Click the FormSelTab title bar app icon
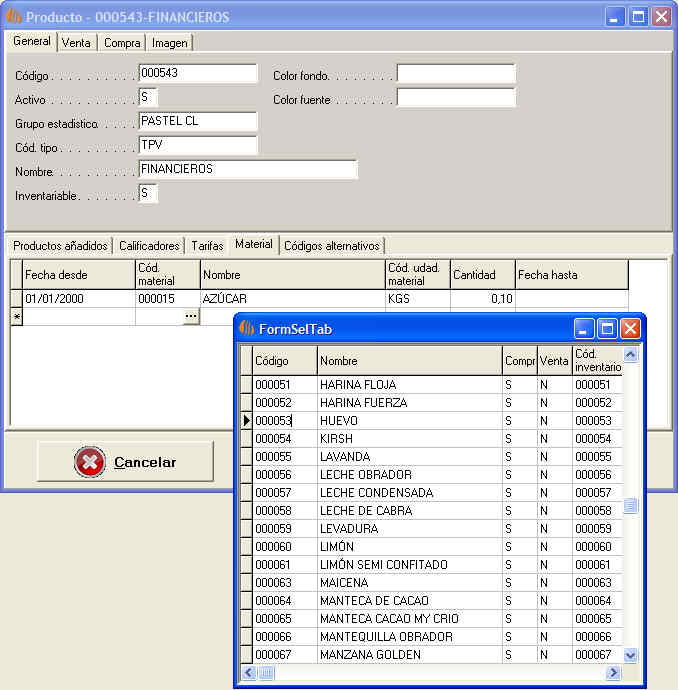 pyautogui.click(x=246, y=328)
